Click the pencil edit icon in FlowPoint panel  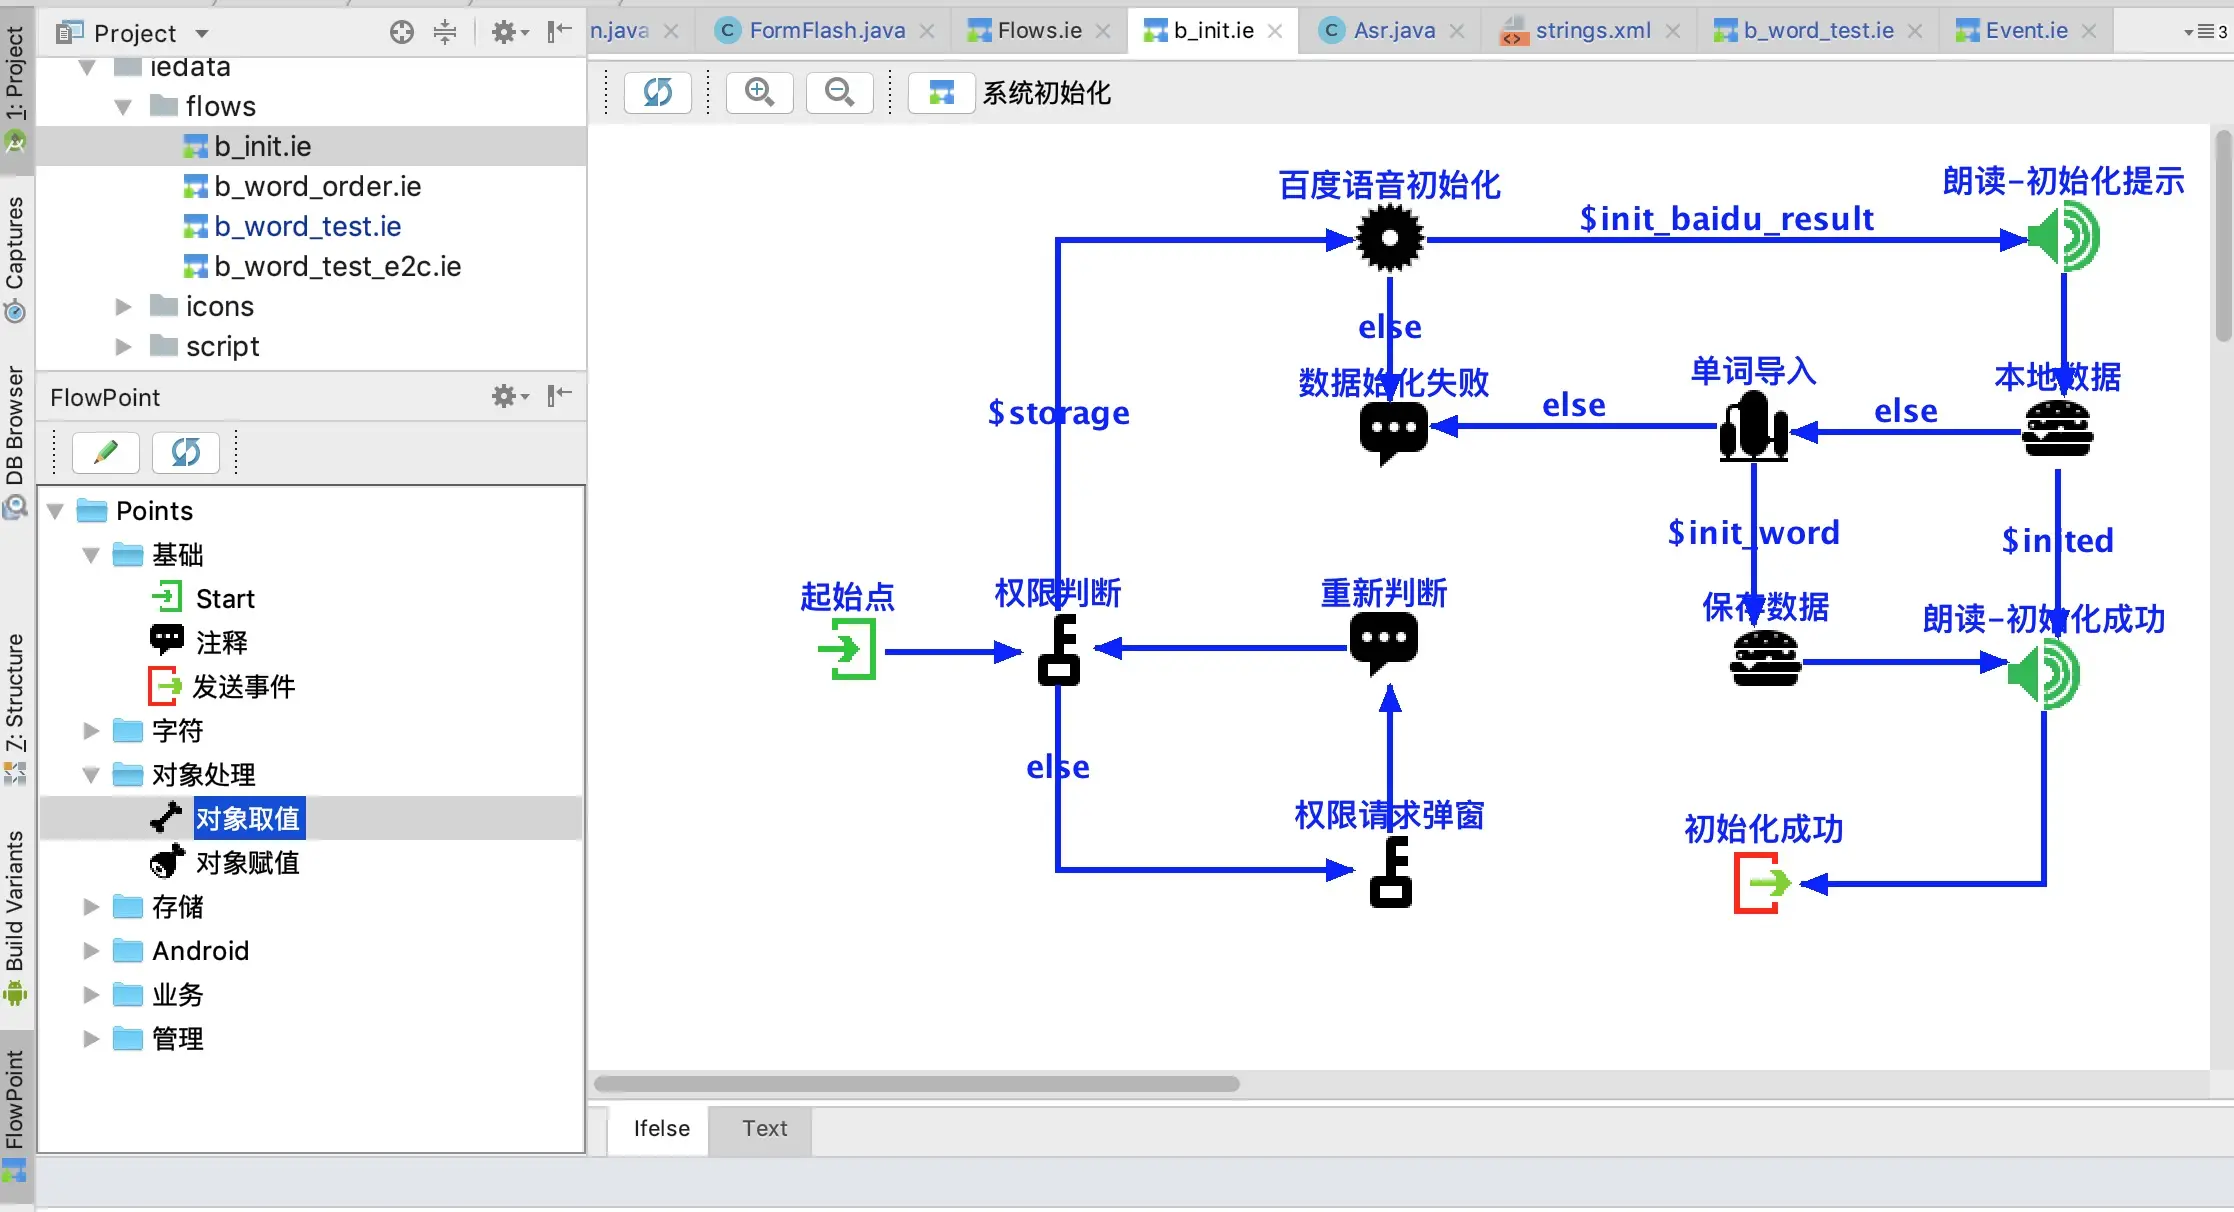106,453
